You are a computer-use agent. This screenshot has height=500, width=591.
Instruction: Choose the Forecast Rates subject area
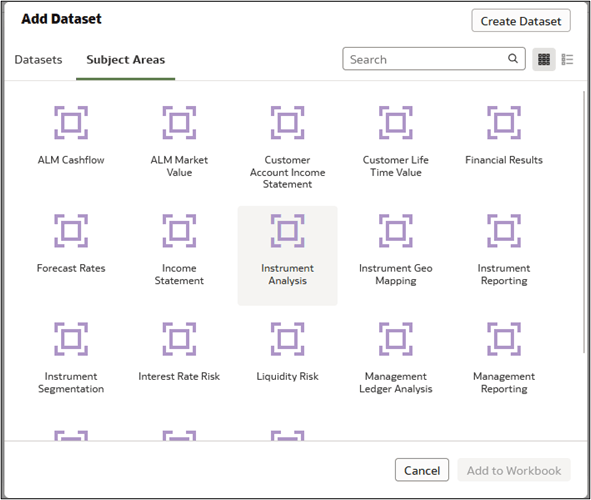71,231
